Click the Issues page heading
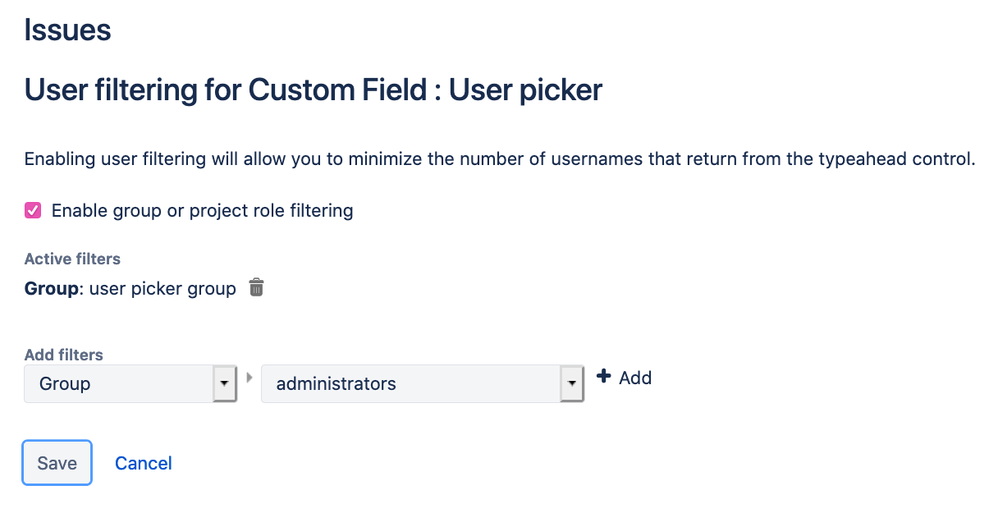 click(x=67, y=30)
